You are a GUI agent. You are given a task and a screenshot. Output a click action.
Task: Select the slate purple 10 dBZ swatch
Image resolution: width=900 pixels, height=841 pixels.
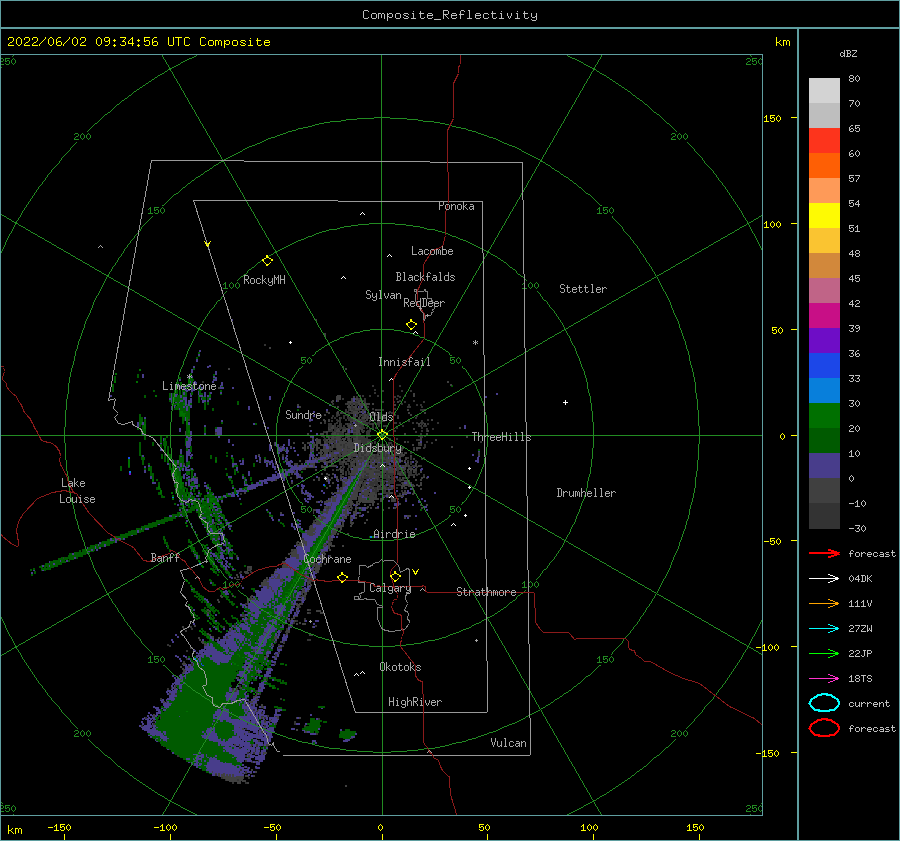(x=824, y=465)
